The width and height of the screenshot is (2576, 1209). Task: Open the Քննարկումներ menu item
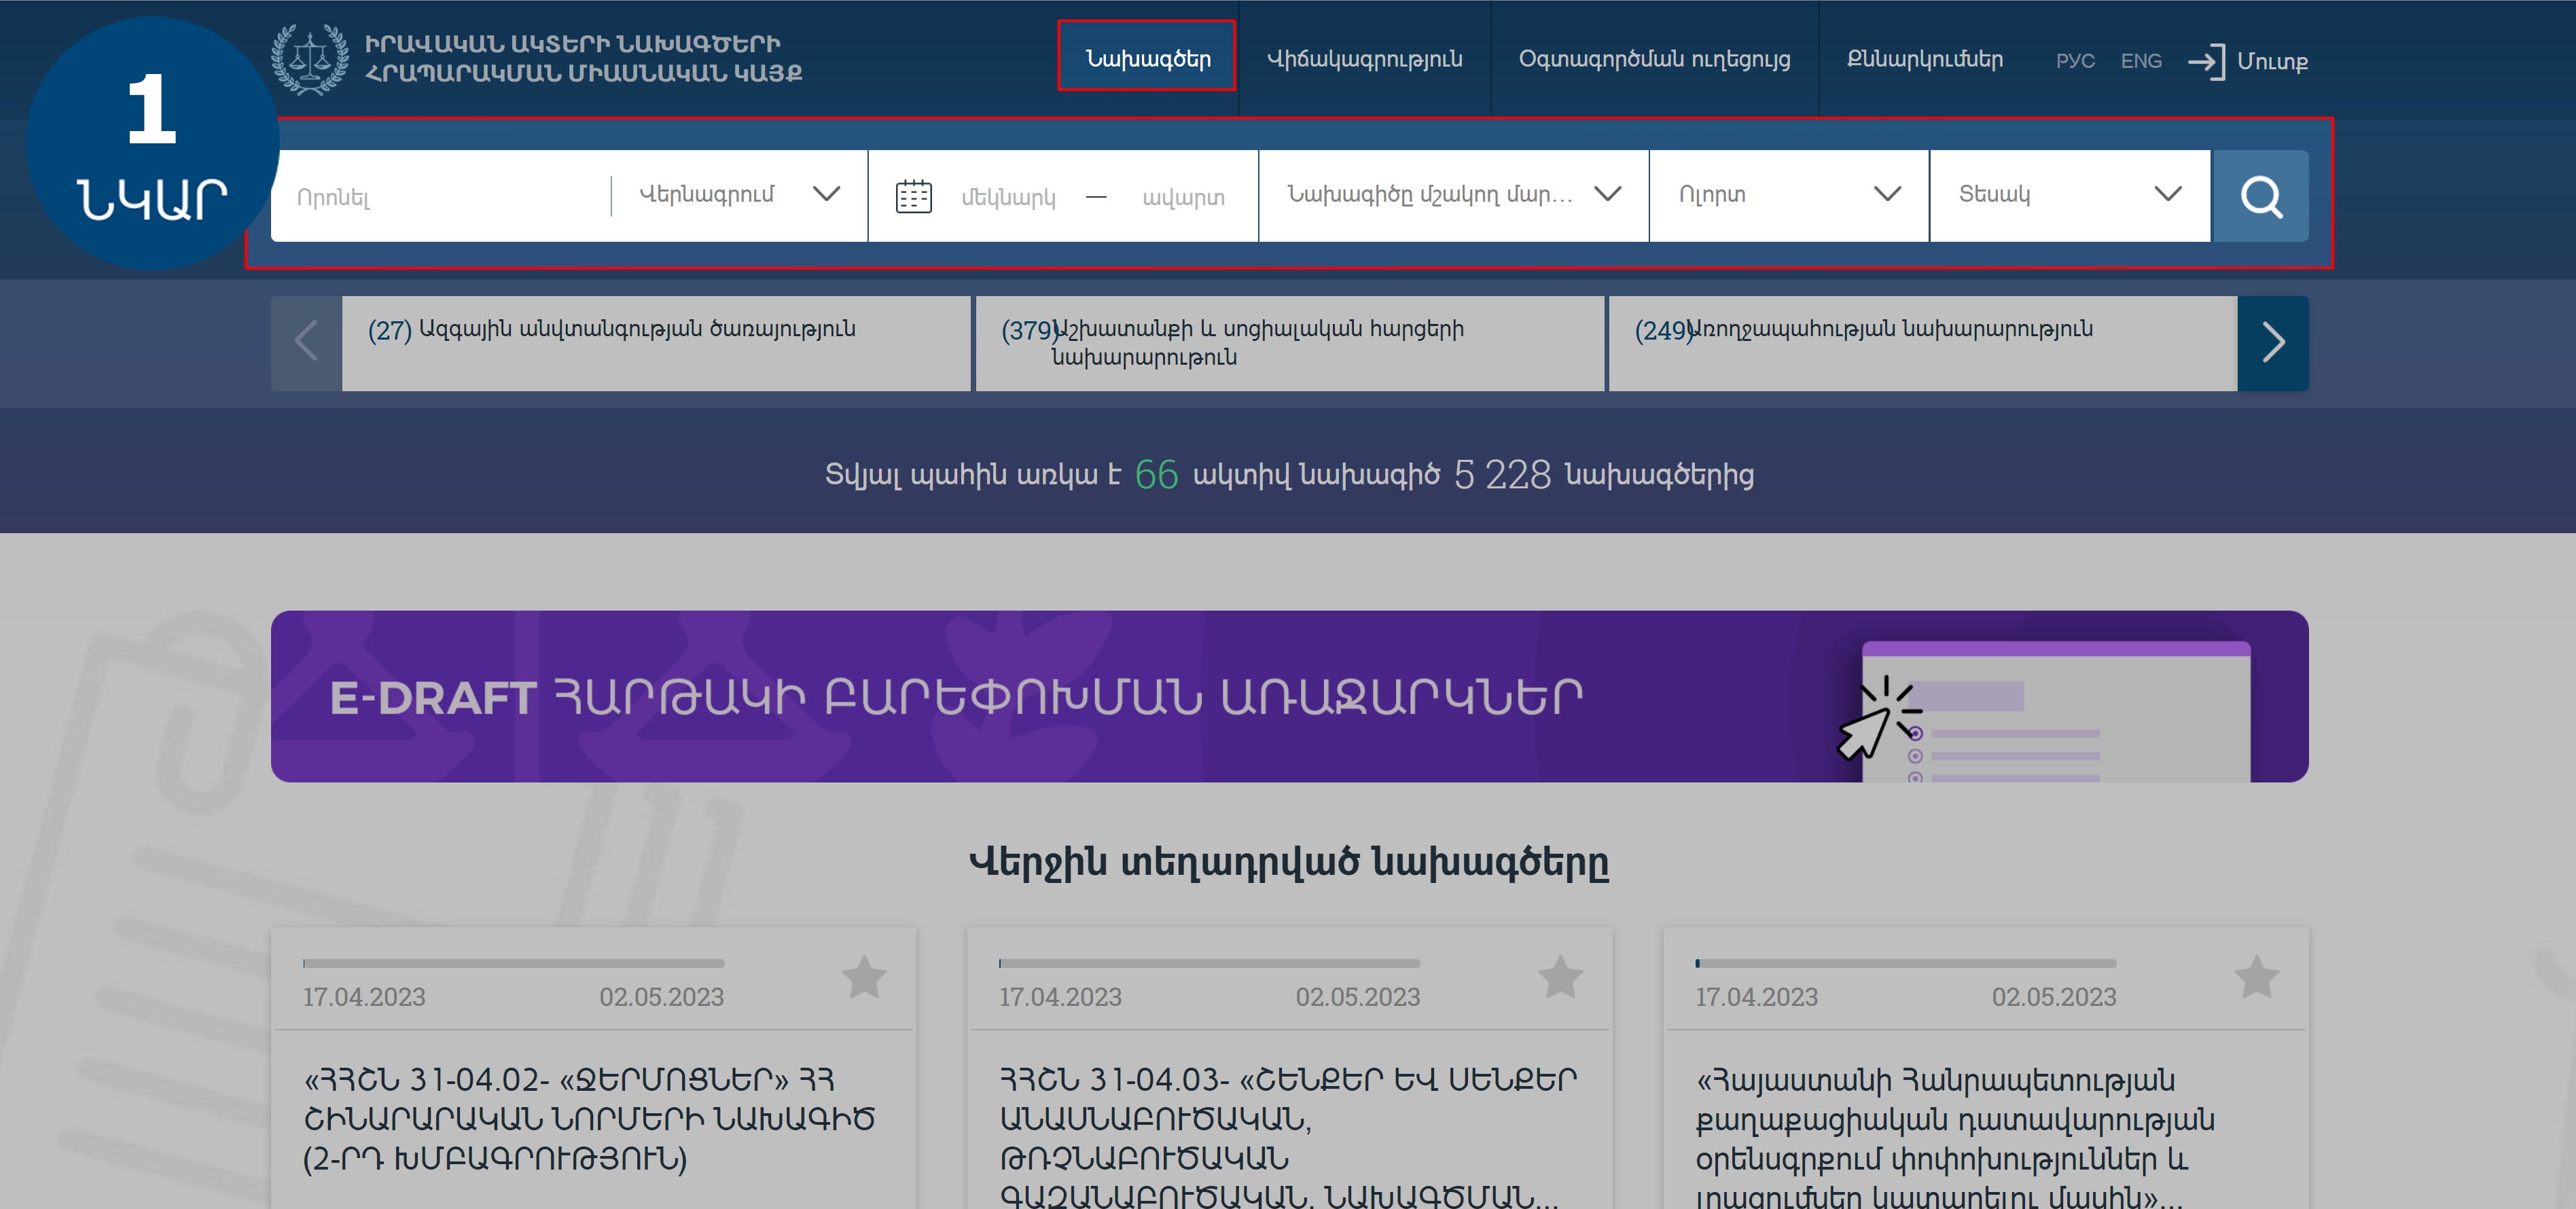coord(1924,59)
